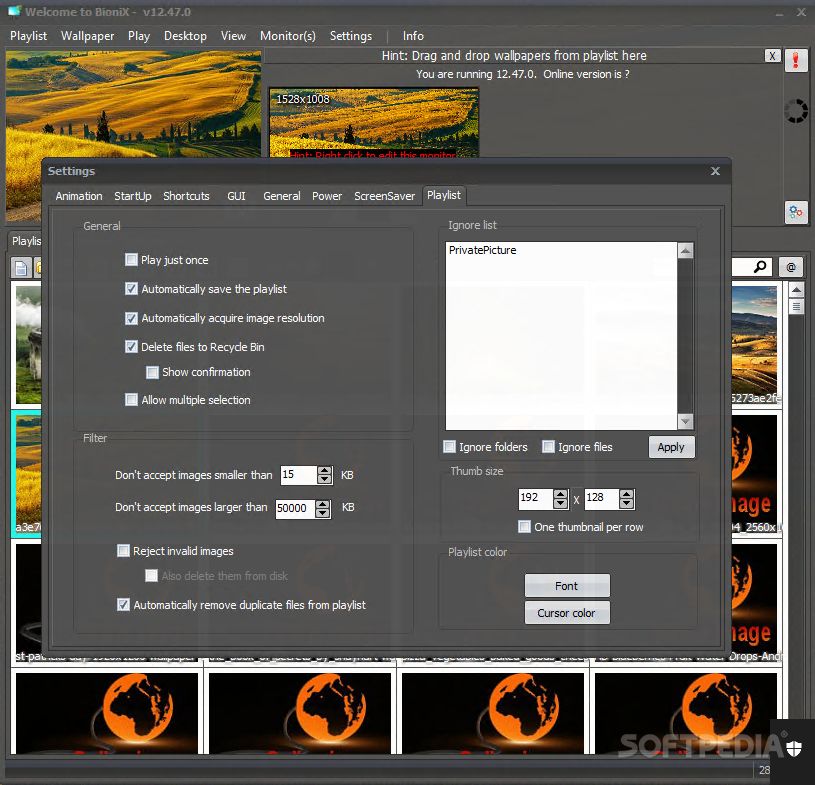Open the View menu

click(233, 36)
